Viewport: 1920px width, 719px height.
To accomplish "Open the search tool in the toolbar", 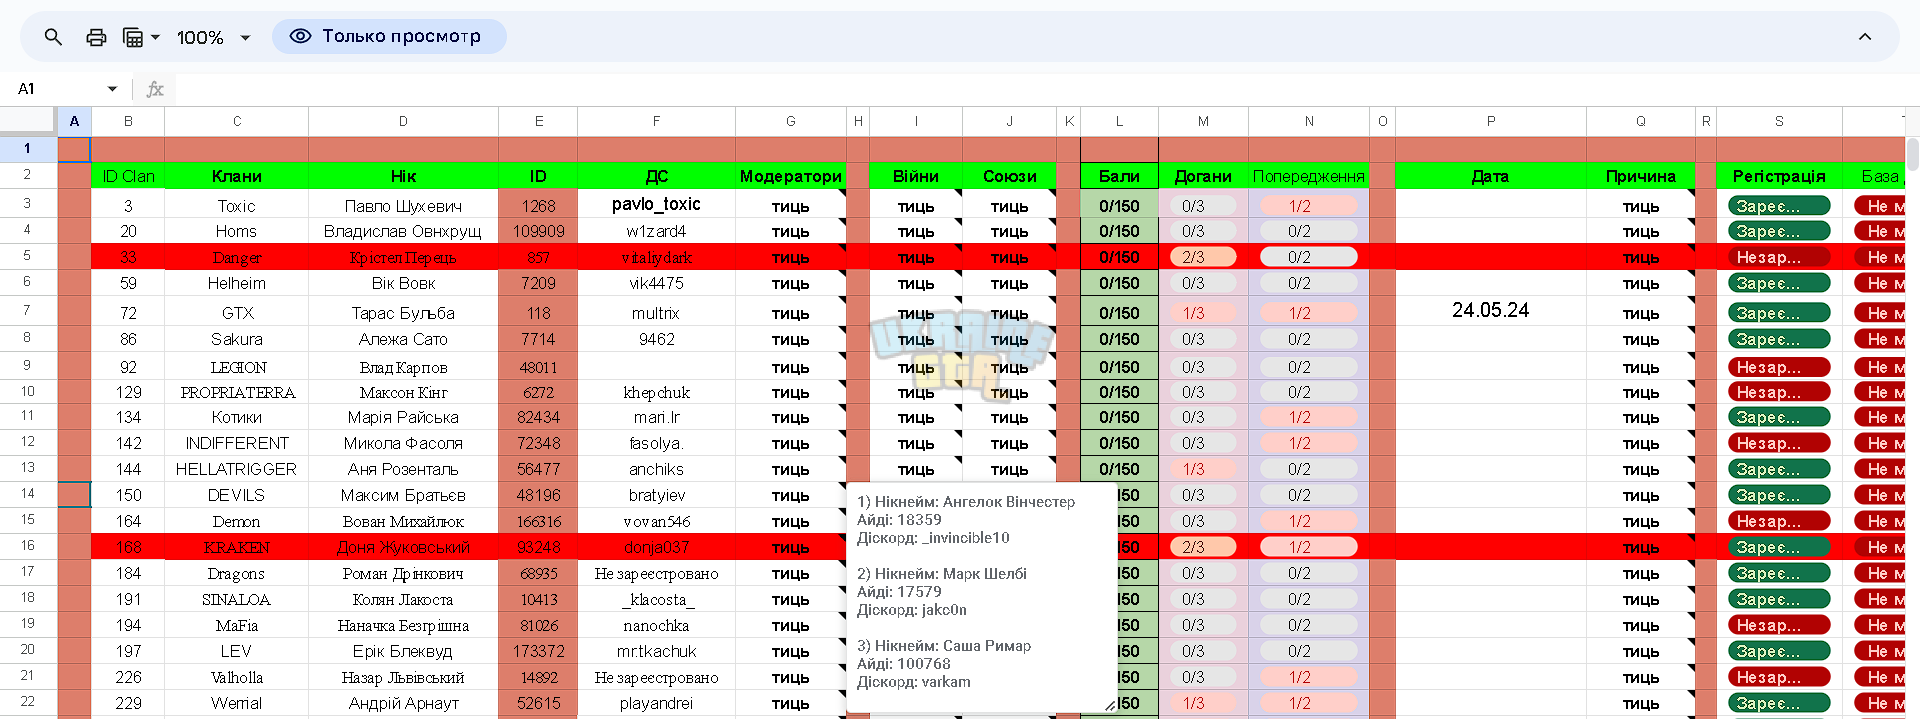I will click(x=53, y=37).
